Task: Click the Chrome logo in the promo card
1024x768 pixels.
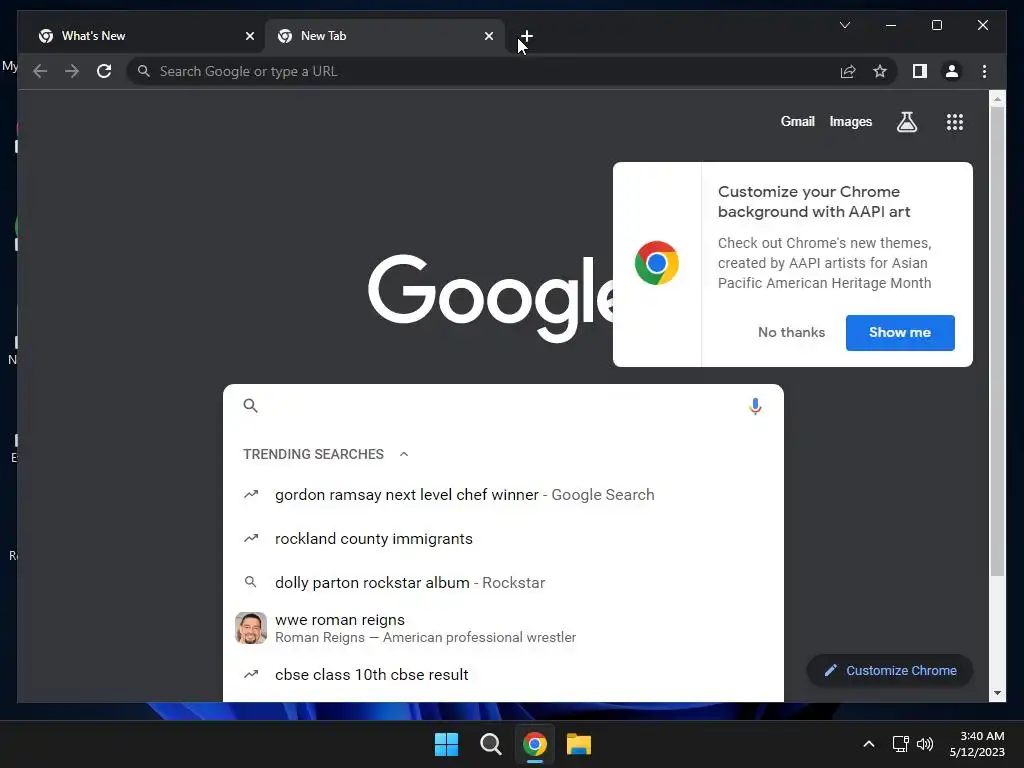Action: pyautogui.click(x=656, y=263)
